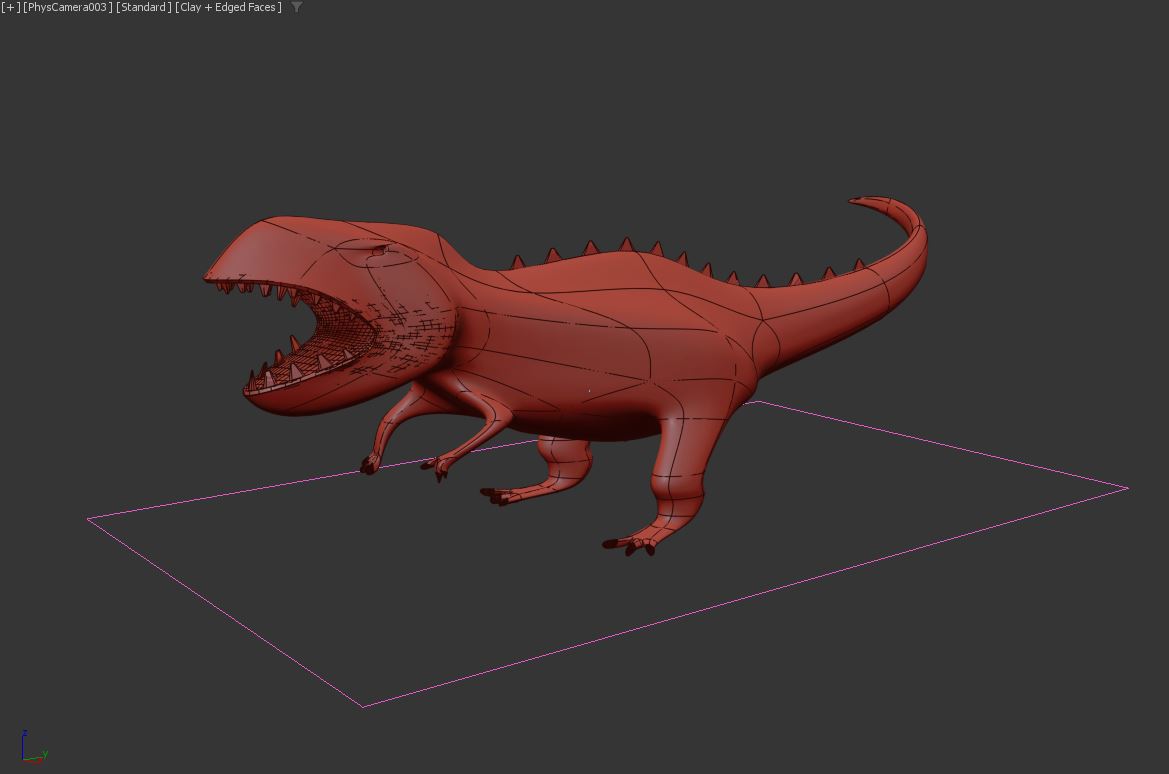Click the dinosaur's open mouth interior
The width and height of the screenshot is (1169, 774).
(x=335, y=330)
